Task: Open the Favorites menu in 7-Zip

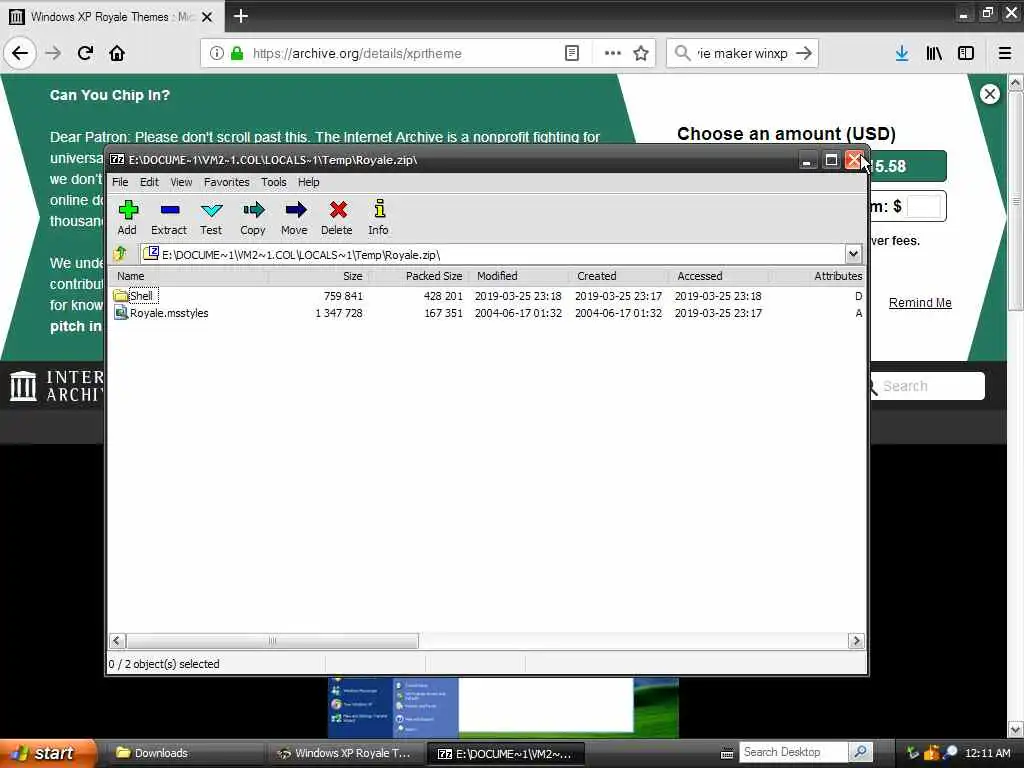Action: pyautogui.click(x=227, y=182)
